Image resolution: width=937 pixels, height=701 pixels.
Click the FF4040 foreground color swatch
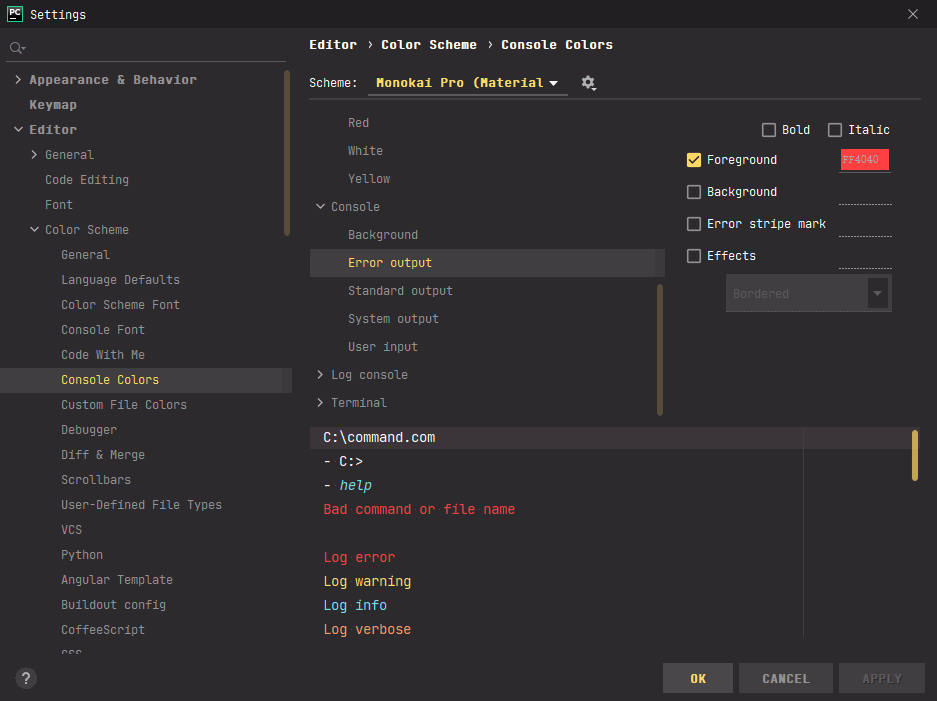865,160
